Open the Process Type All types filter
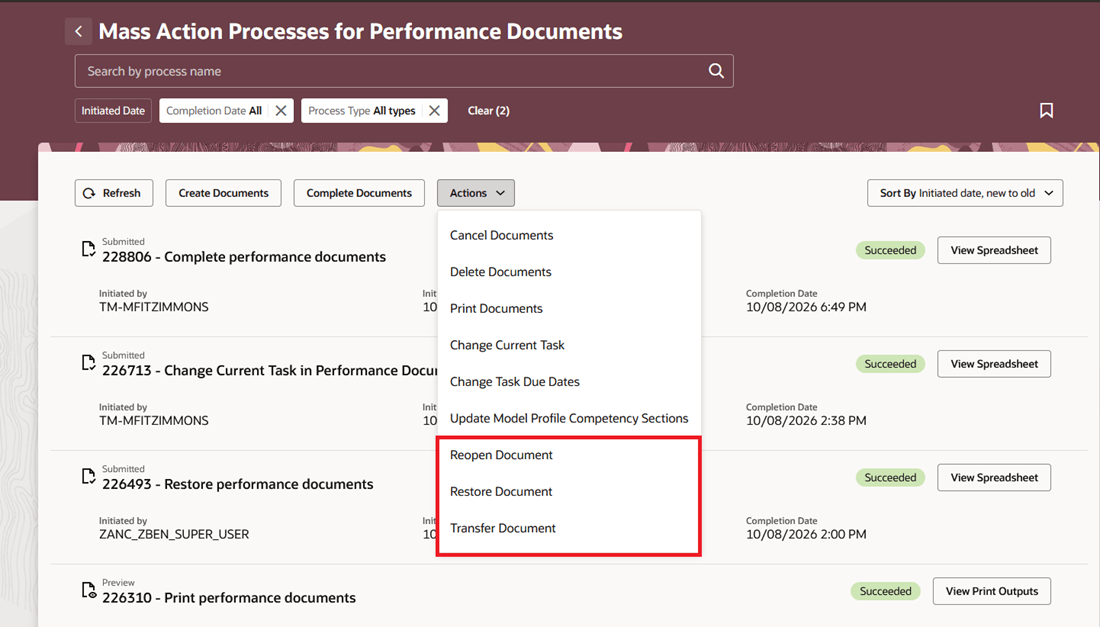1100x627 pixels. pos(362,111)
